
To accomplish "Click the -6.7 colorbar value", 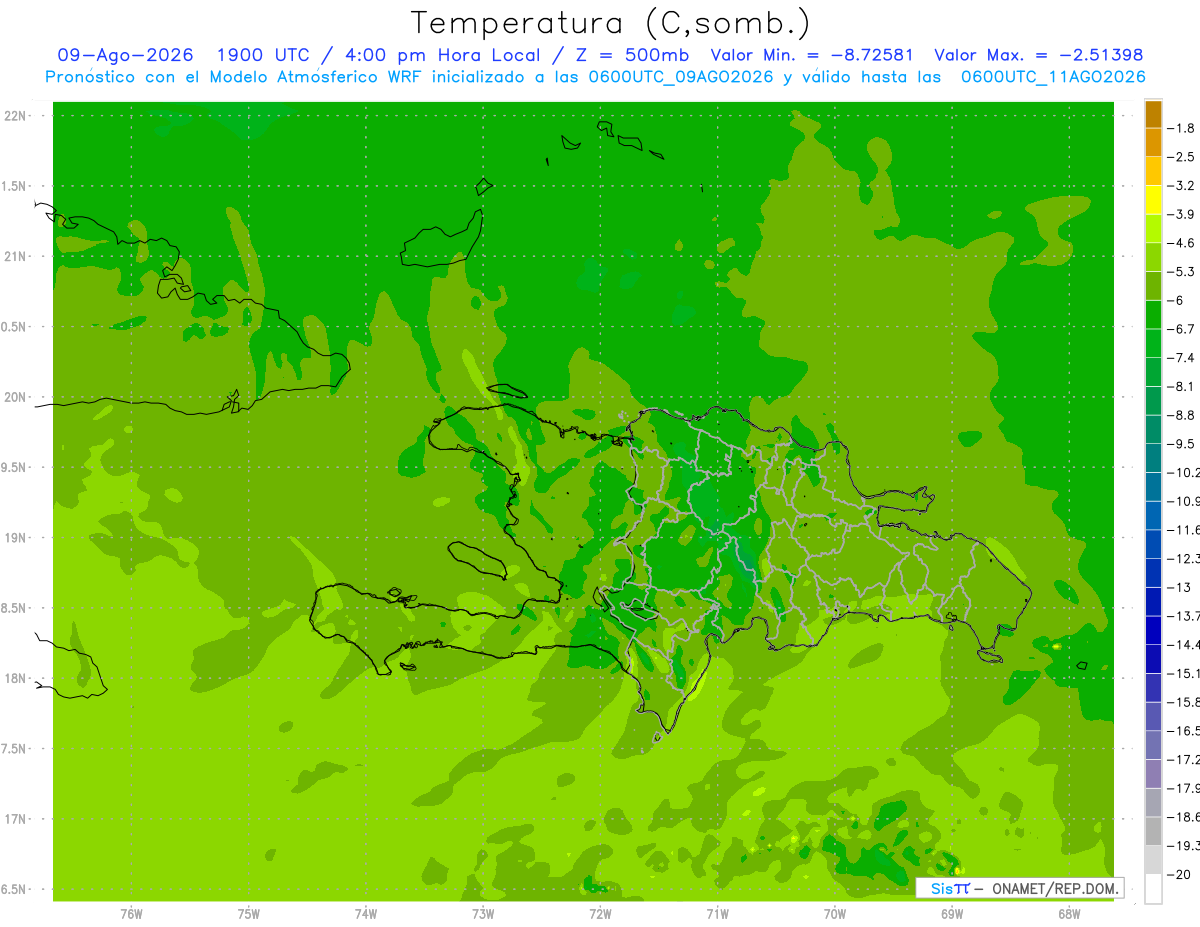I will [1181, 329].
